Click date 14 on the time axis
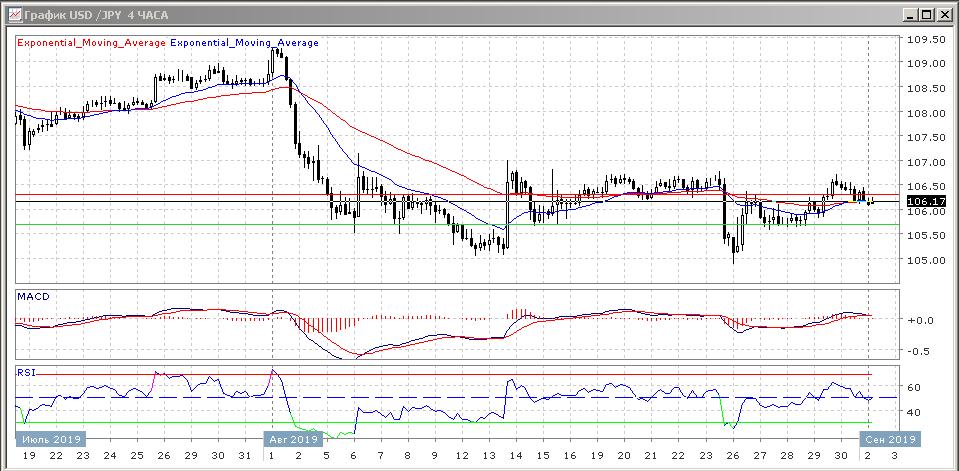 click(x=514, y=455)
